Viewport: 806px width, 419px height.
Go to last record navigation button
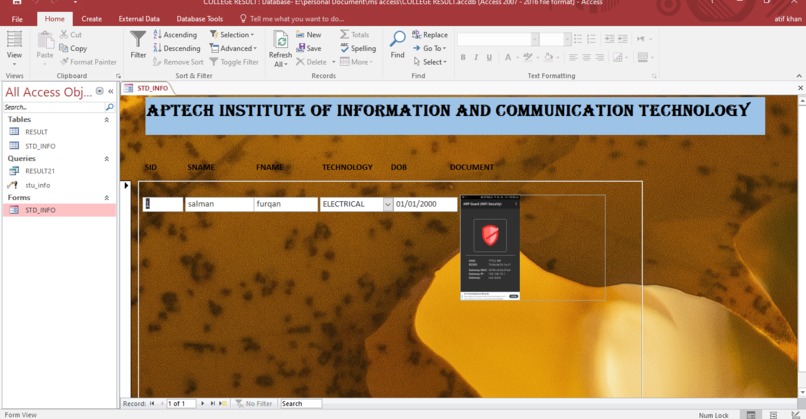212,404
